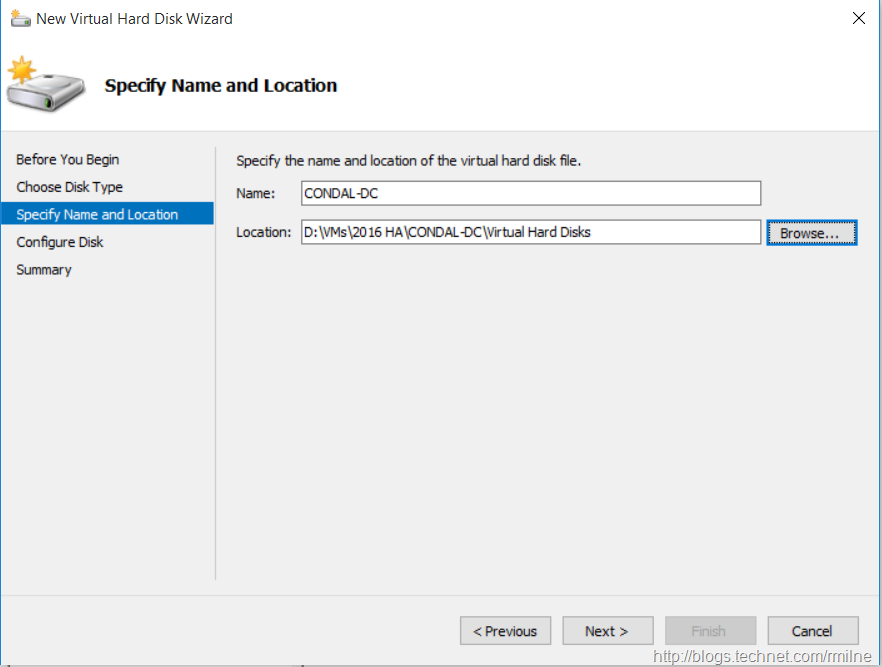
Task: Click the bold page heading in the header
Action: pos(220,86)
